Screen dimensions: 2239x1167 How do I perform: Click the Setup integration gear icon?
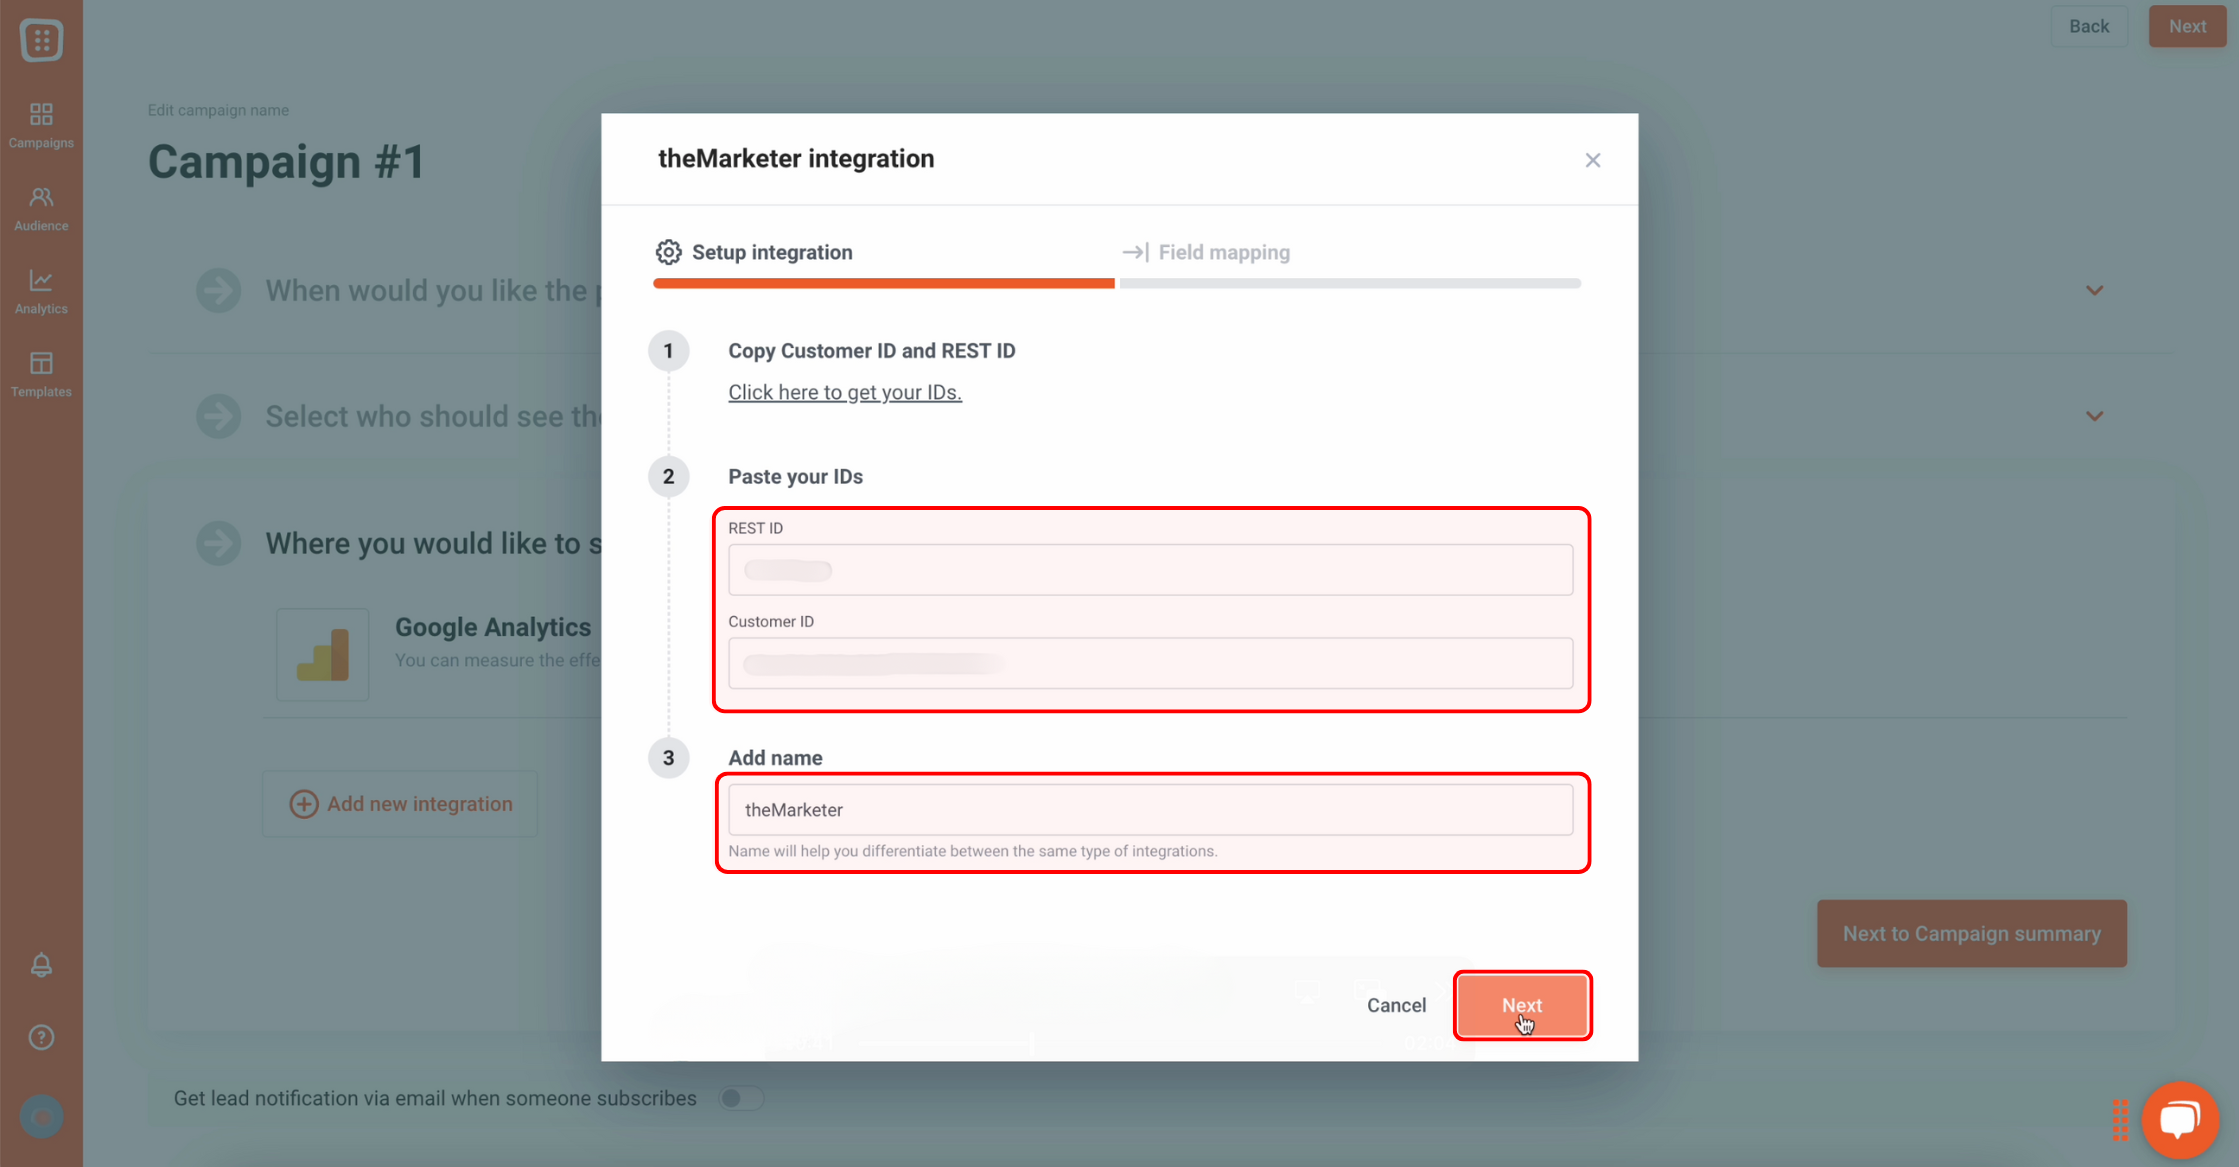[x=668, y=252]
